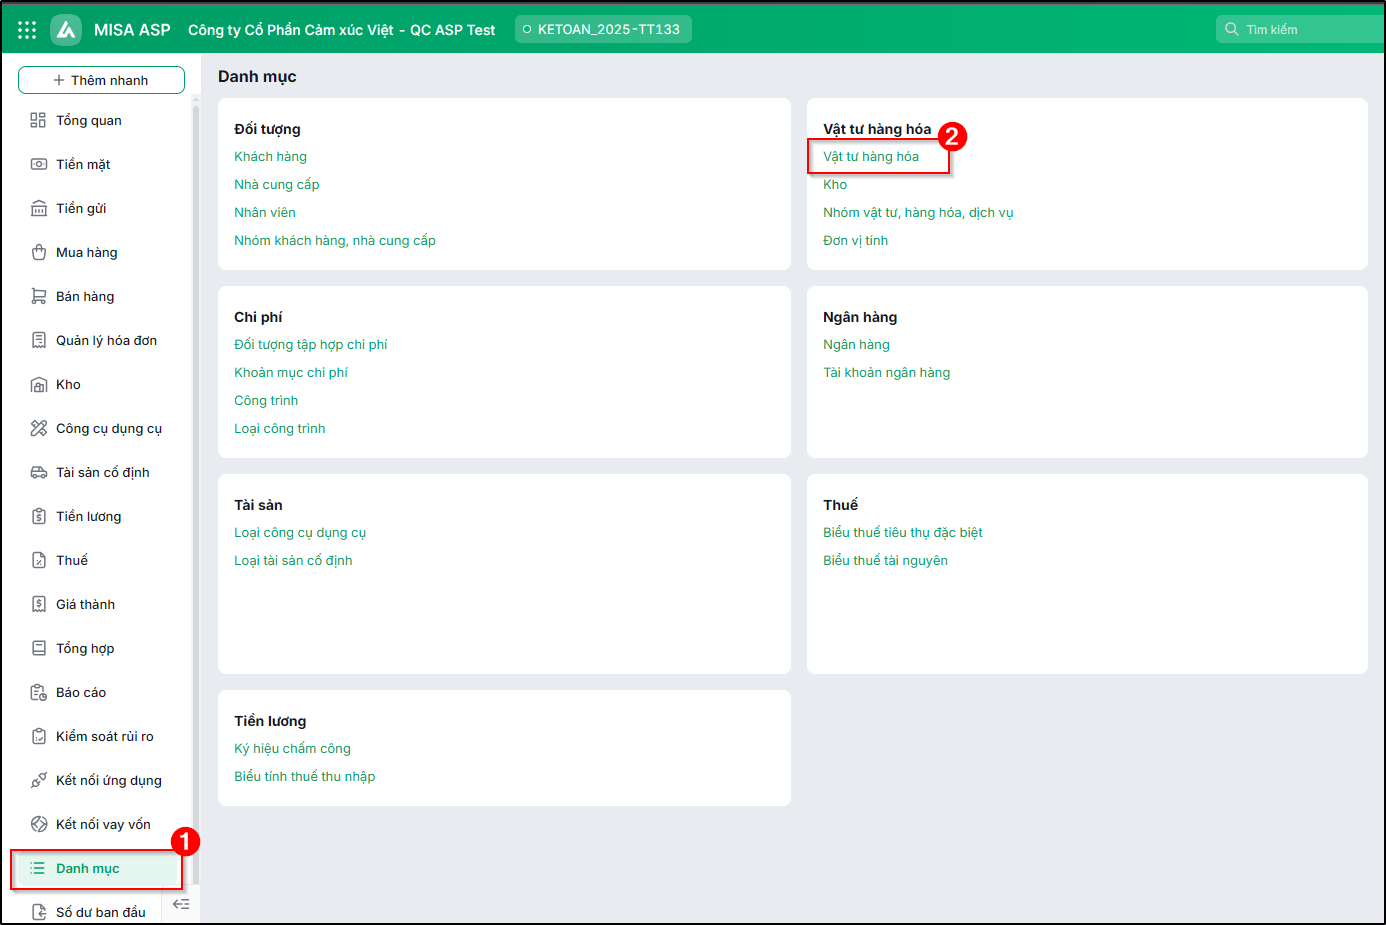Screen dimensions: 1386x925
Task: Click the Tiền gửi bank icon
Action: (x=38, y=208)
